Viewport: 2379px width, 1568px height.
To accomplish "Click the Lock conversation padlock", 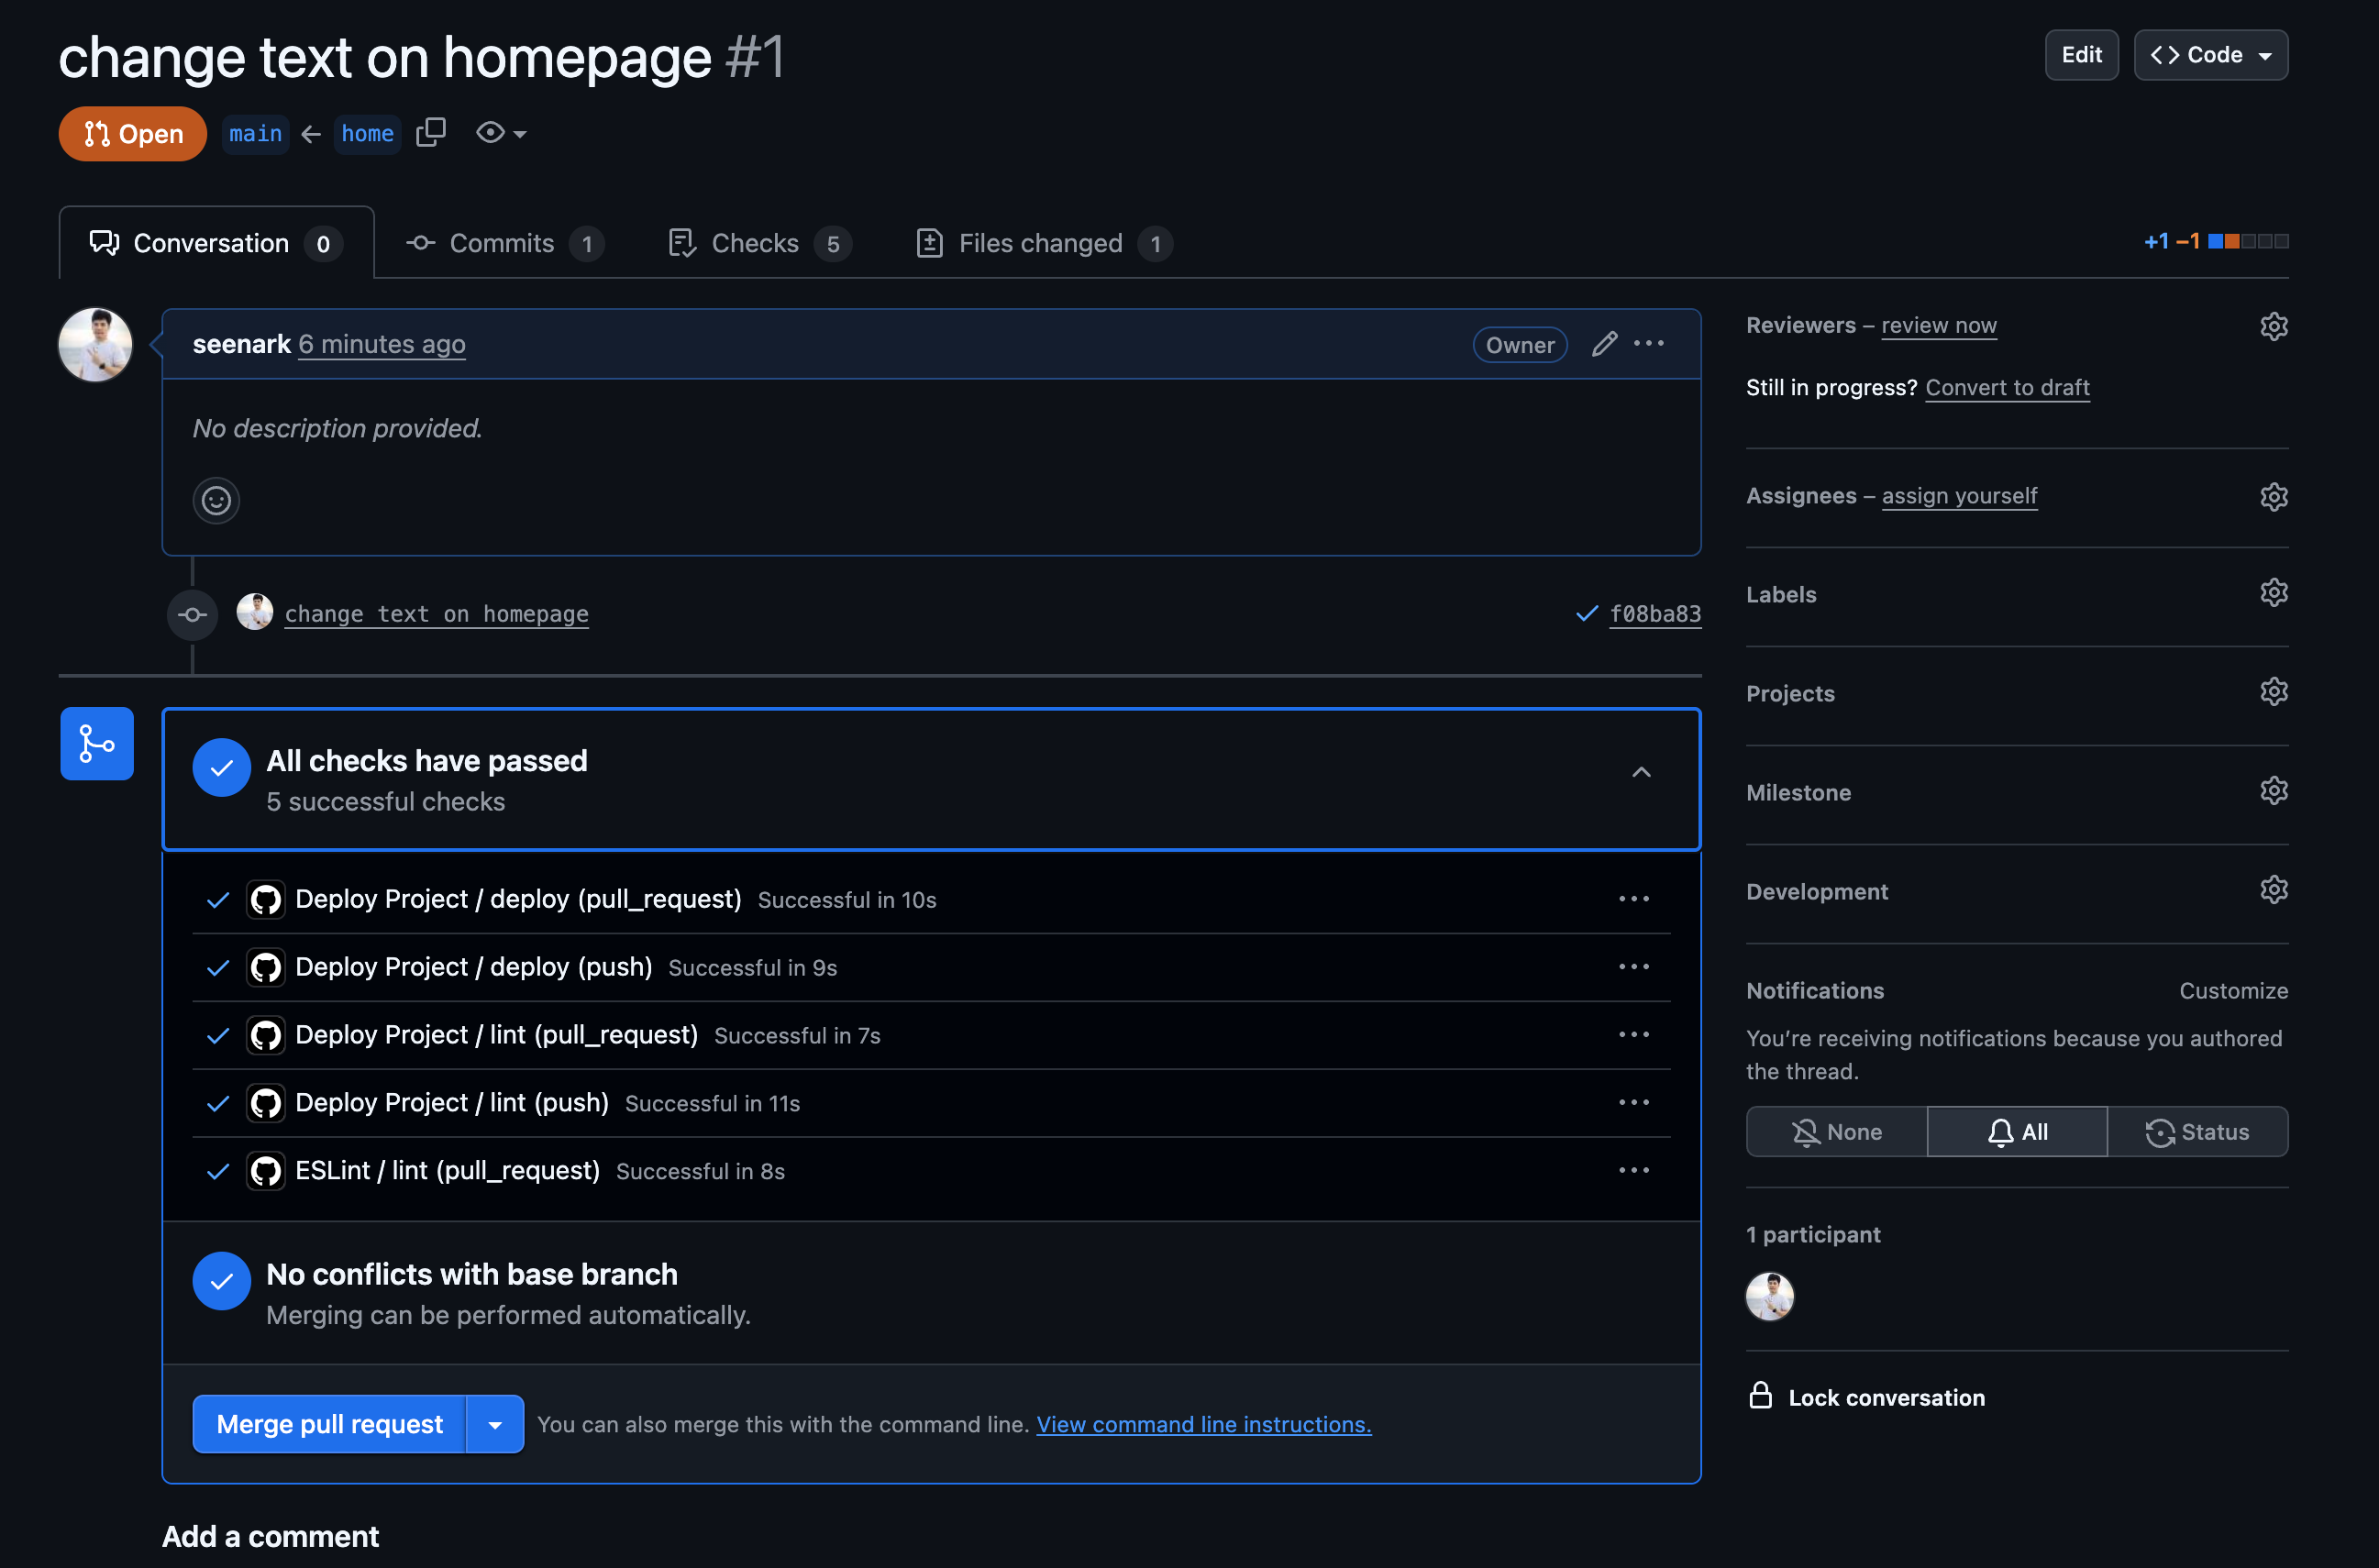I will (x=1760, y=1396).
